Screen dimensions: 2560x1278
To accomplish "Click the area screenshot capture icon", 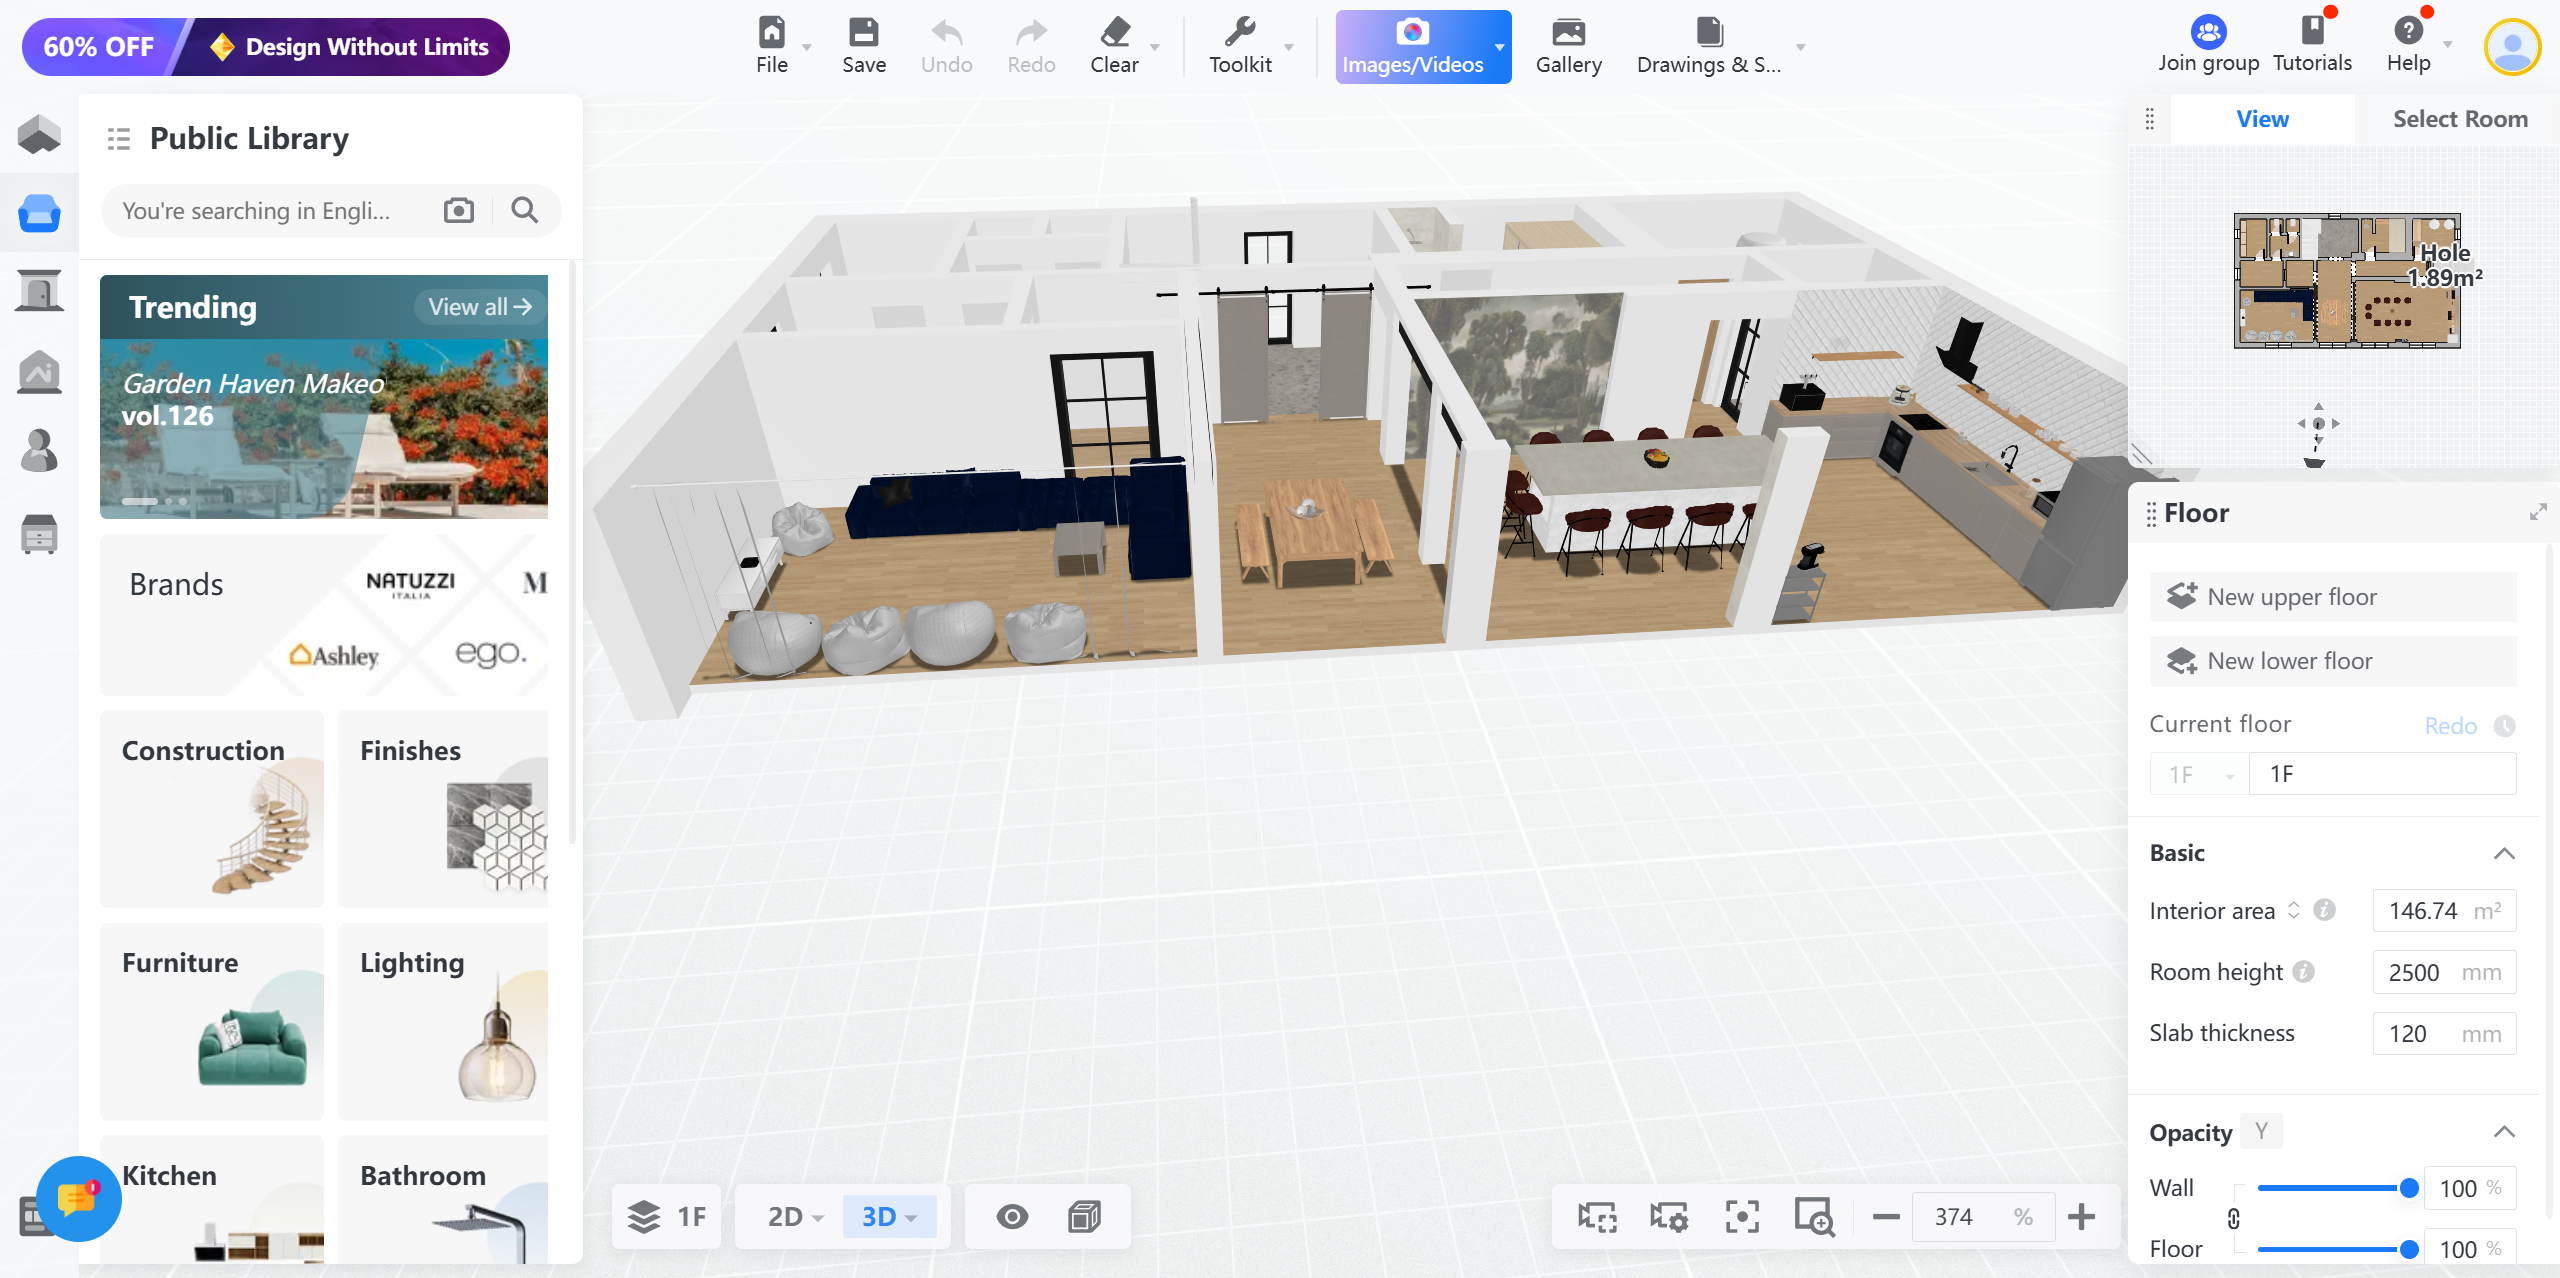I will [x=1597, y=1216].
